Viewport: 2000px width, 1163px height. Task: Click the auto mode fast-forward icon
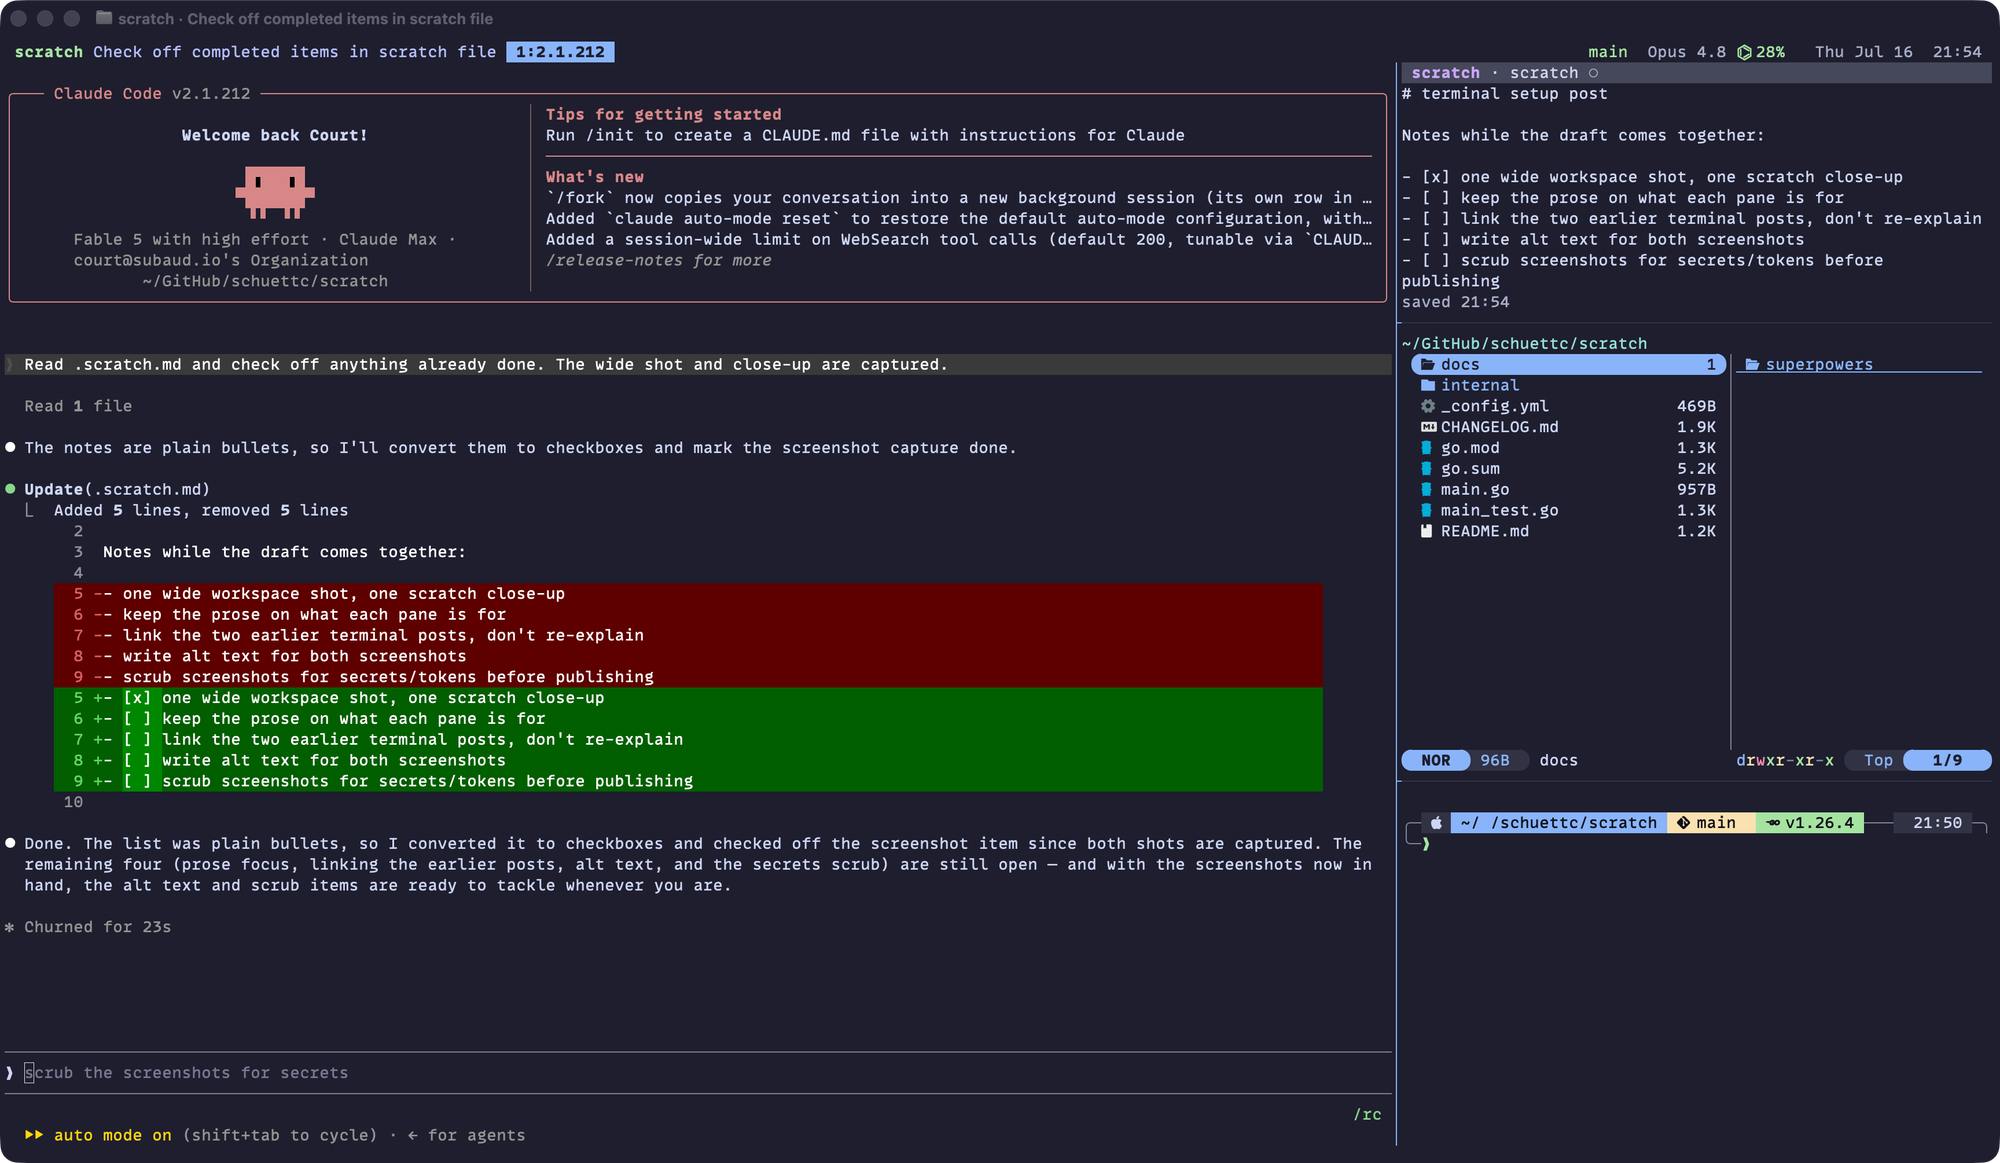pyautogui.click(x=34, y=1135)
